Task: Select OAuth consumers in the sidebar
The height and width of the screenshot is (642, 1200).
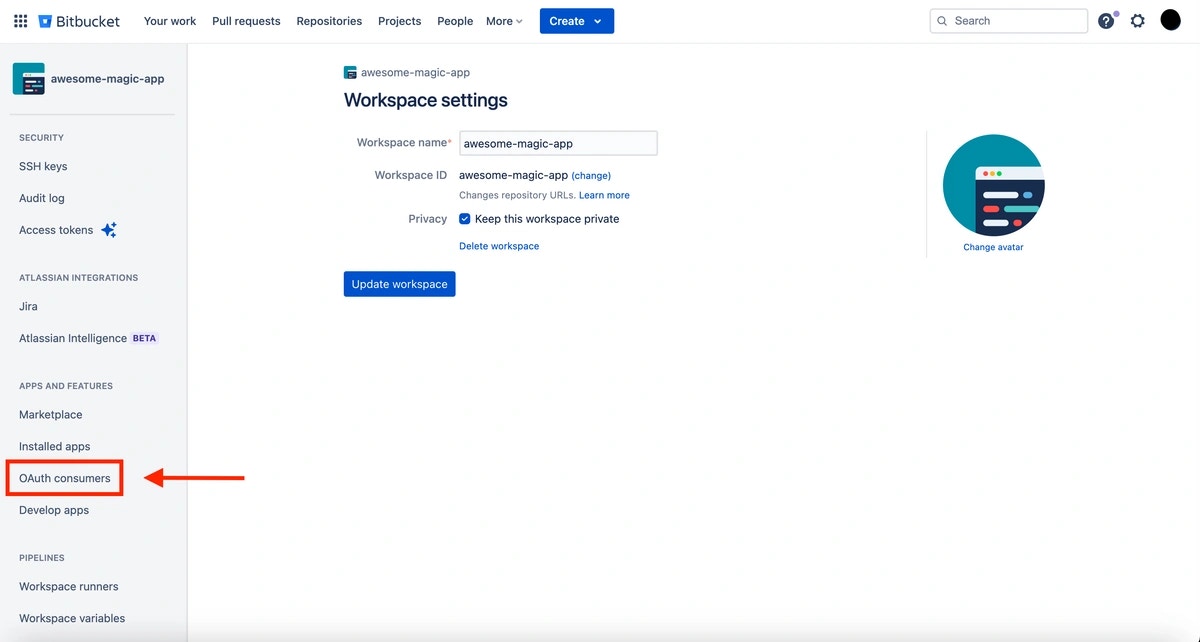Action: (x=63, y=478)
